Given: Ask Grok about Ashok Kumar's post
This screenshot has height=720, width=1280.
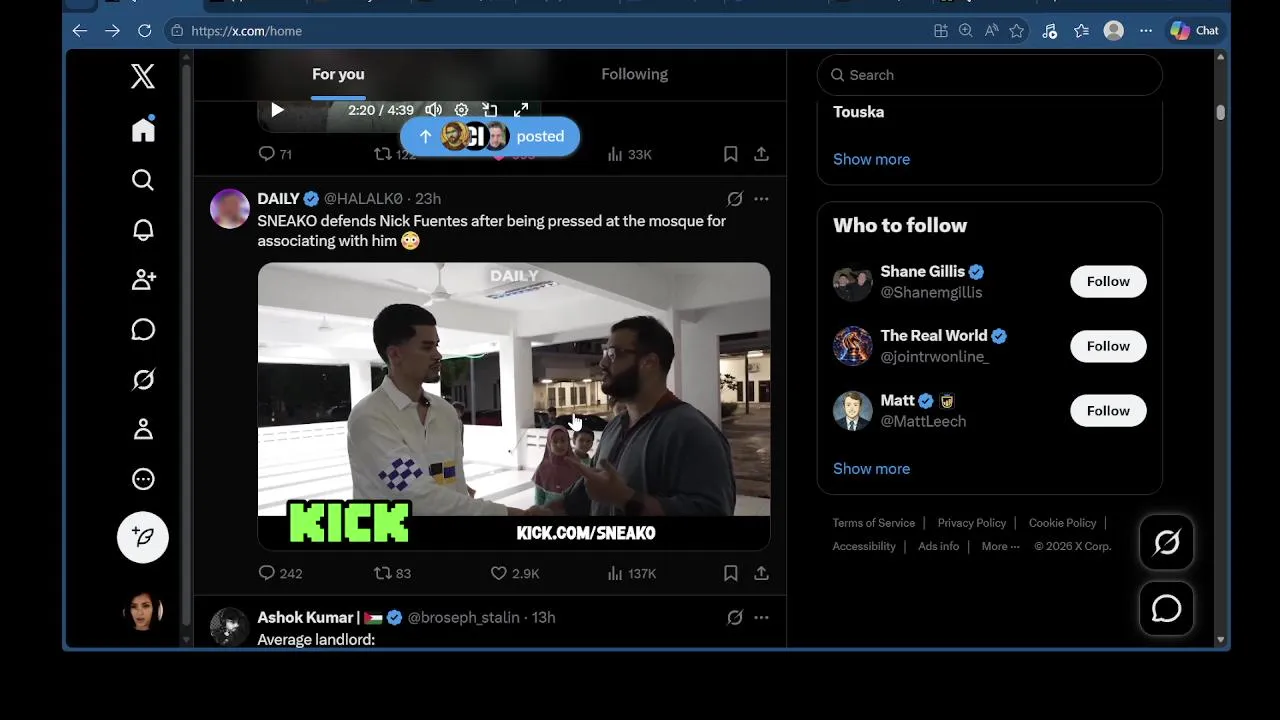Looking at the screenshot, I should coord(735,618).
